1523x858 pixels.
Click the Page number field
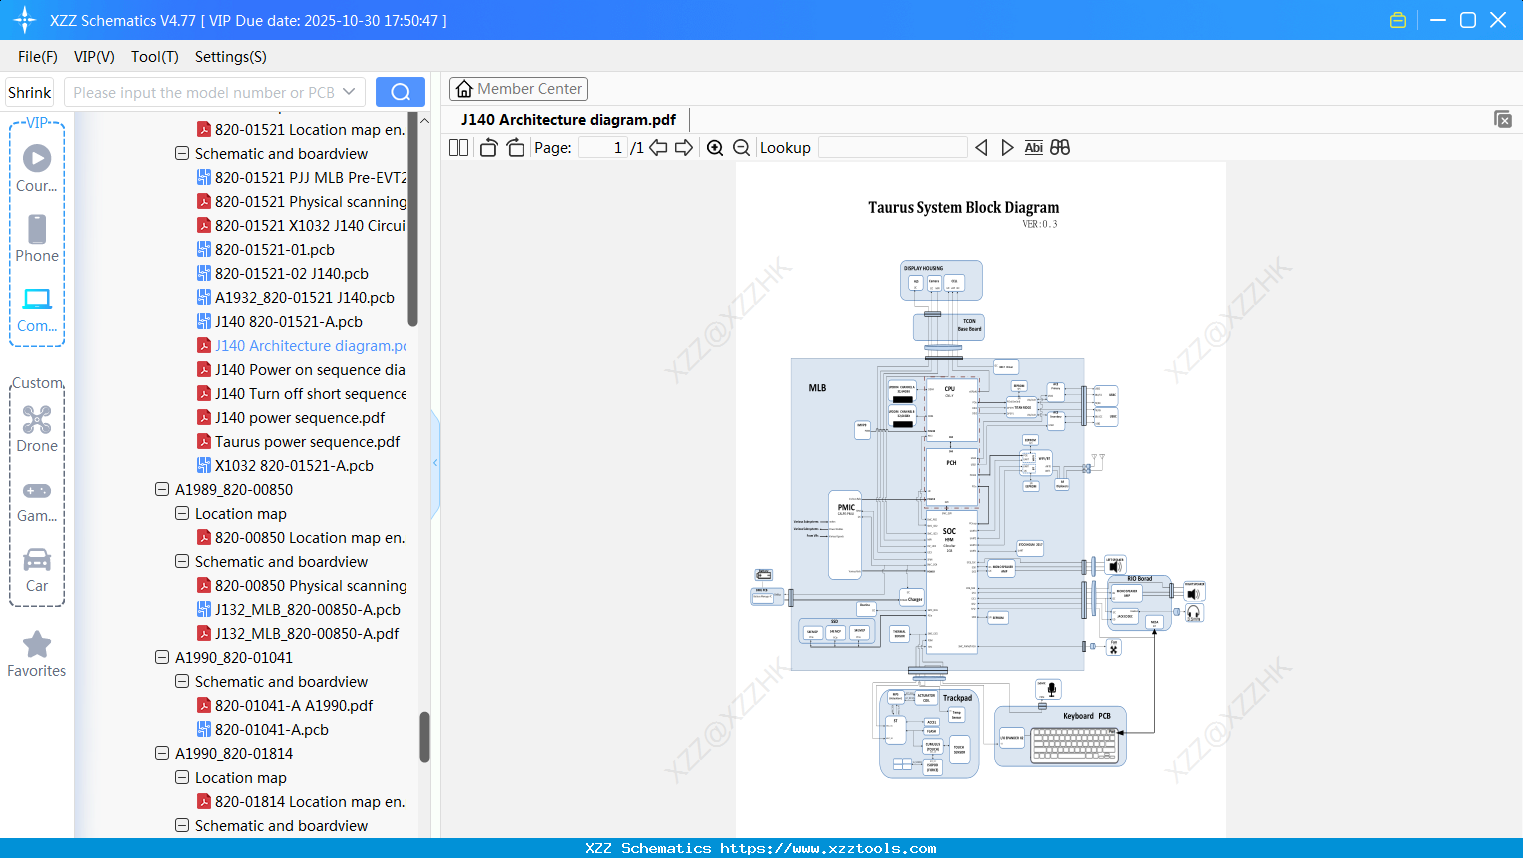[x=602, y=148]
